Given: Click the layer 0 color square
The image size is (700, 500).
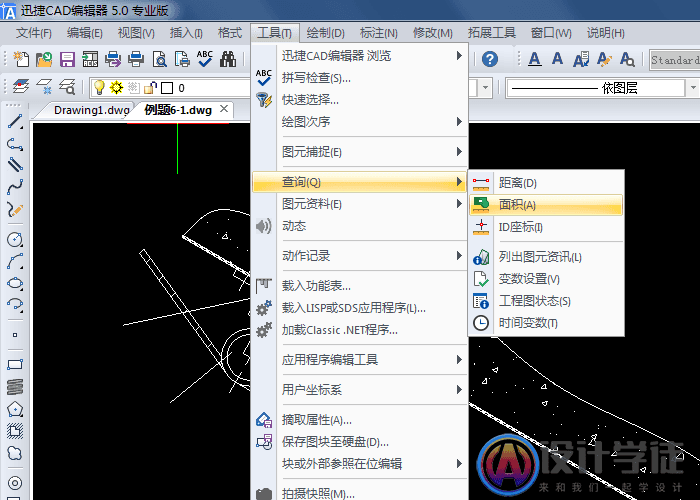Looking at the screenshot, I should point(167,88).
